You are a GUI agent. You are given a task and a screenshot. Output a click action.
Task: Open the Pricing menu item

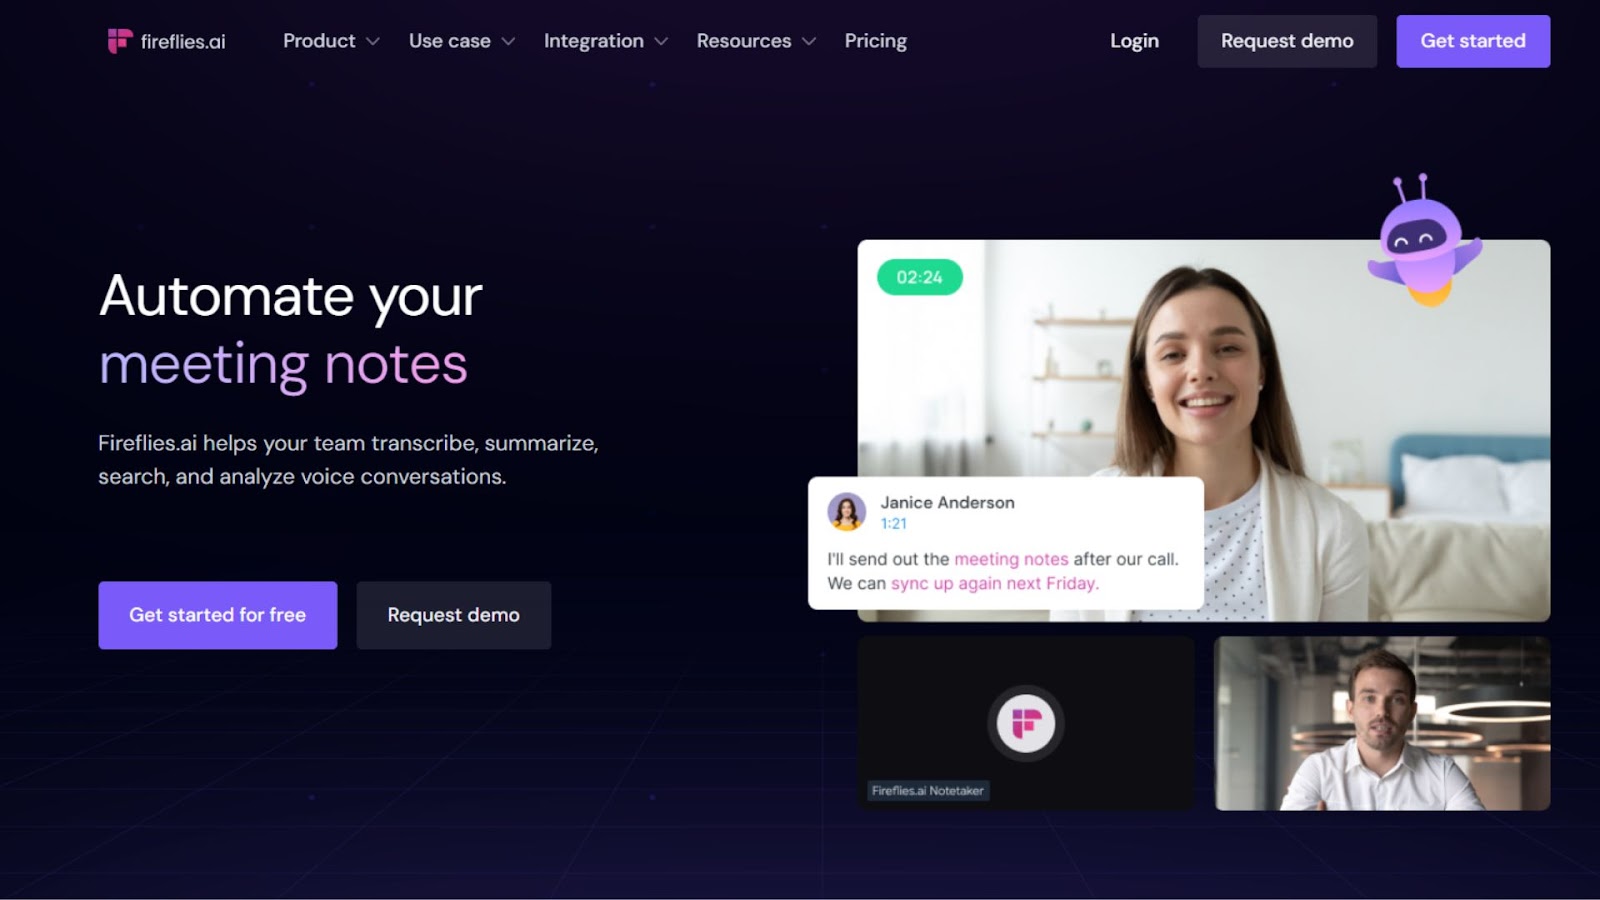[875, 41]
